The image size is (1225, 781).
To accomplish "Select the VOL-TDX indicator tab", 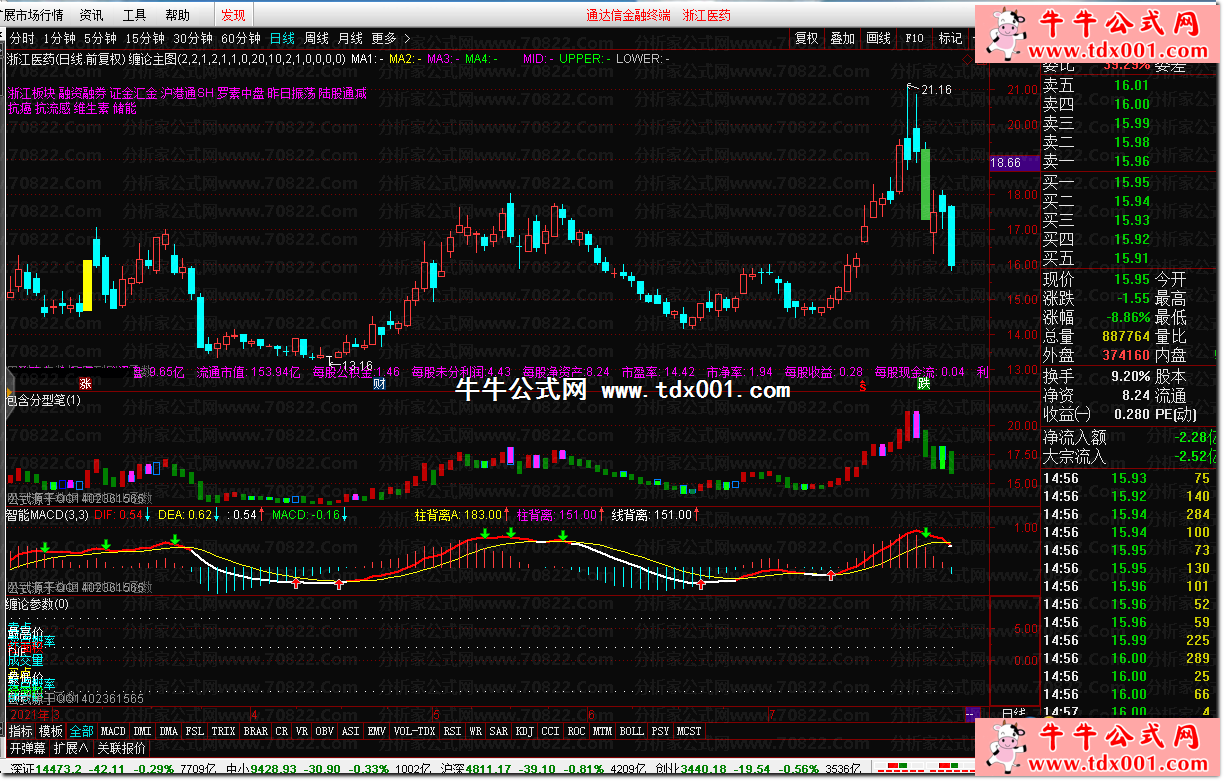I will [414, 731].
